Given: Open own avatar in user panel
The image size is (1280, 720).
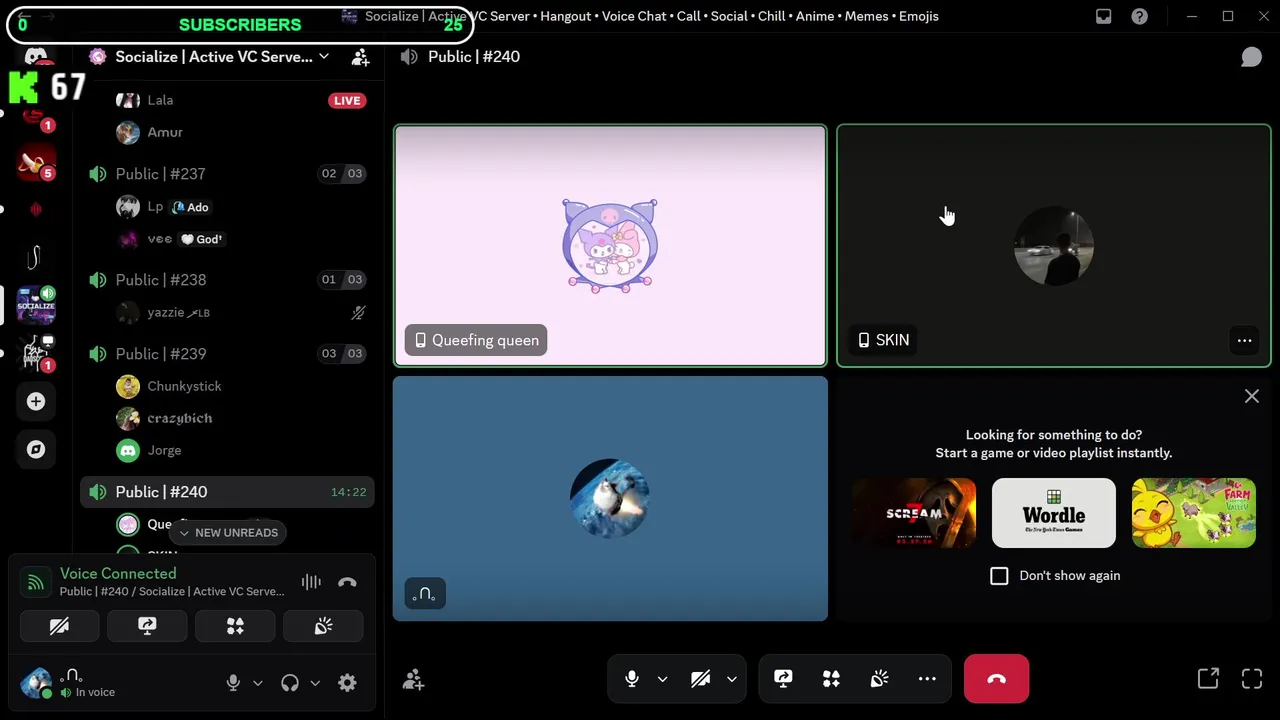Looking at the screenshot, I should coord(37,683).
